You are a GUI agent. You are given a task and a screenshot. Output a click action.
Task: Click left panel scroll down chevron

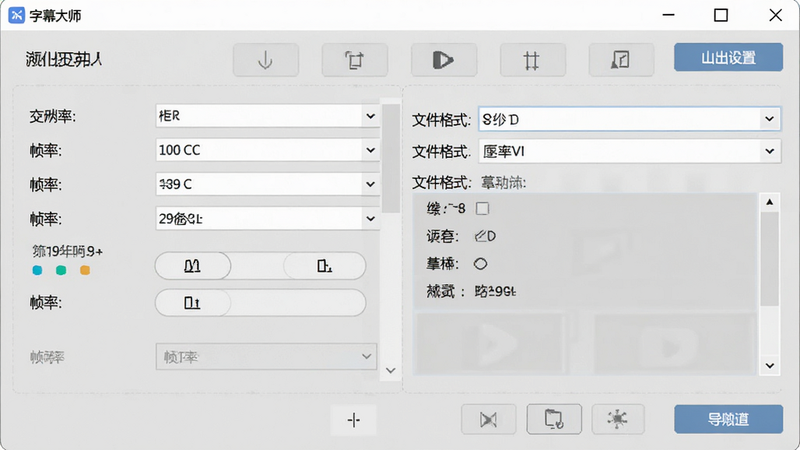pos(391,370)
